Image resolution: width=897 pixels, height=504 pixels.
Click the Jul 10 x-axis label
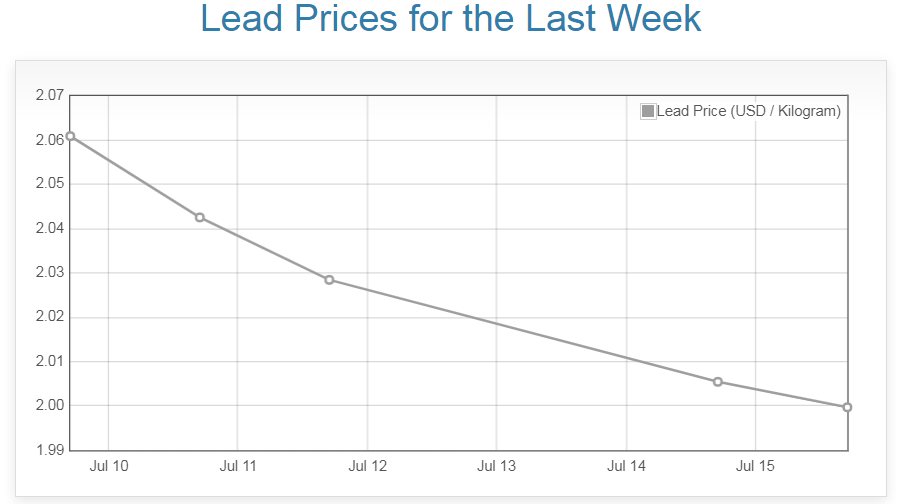point(108,466)
